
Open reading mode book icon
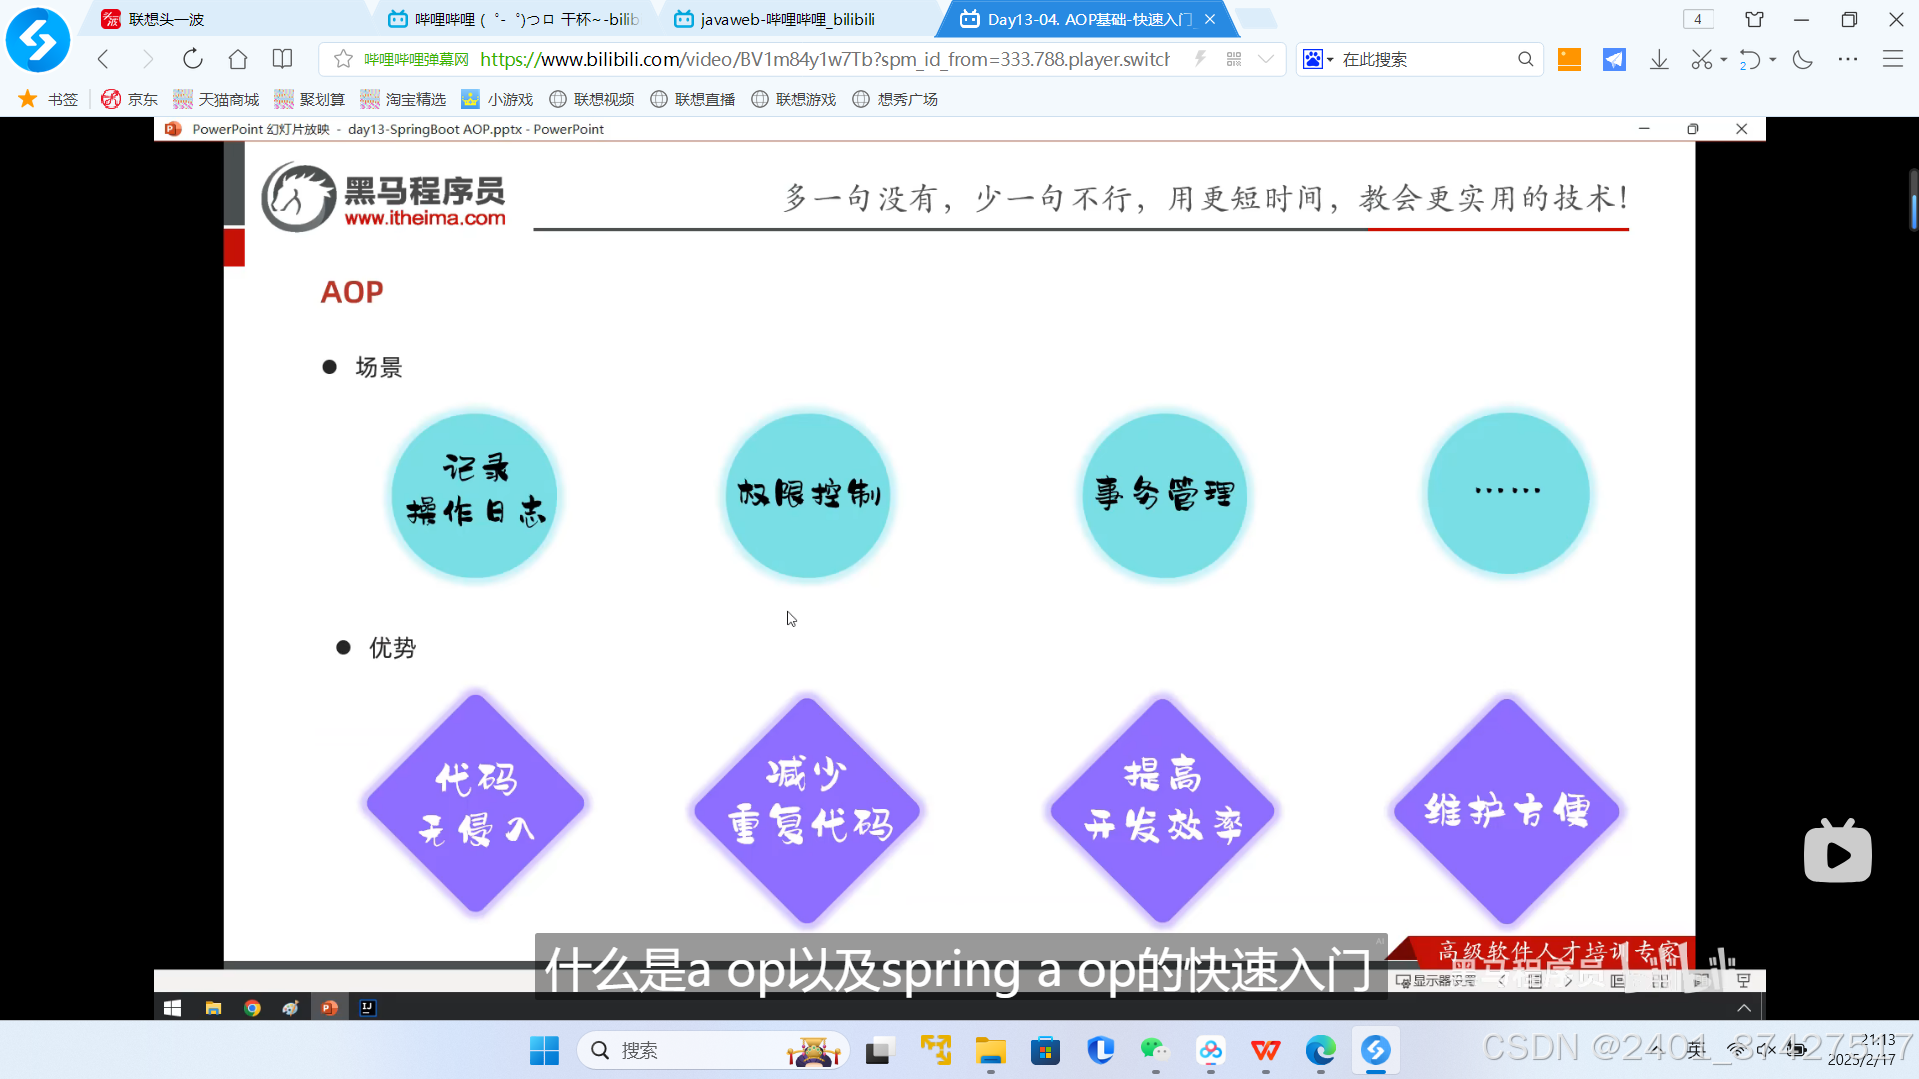pyautogui.click(x=283, y=59)
